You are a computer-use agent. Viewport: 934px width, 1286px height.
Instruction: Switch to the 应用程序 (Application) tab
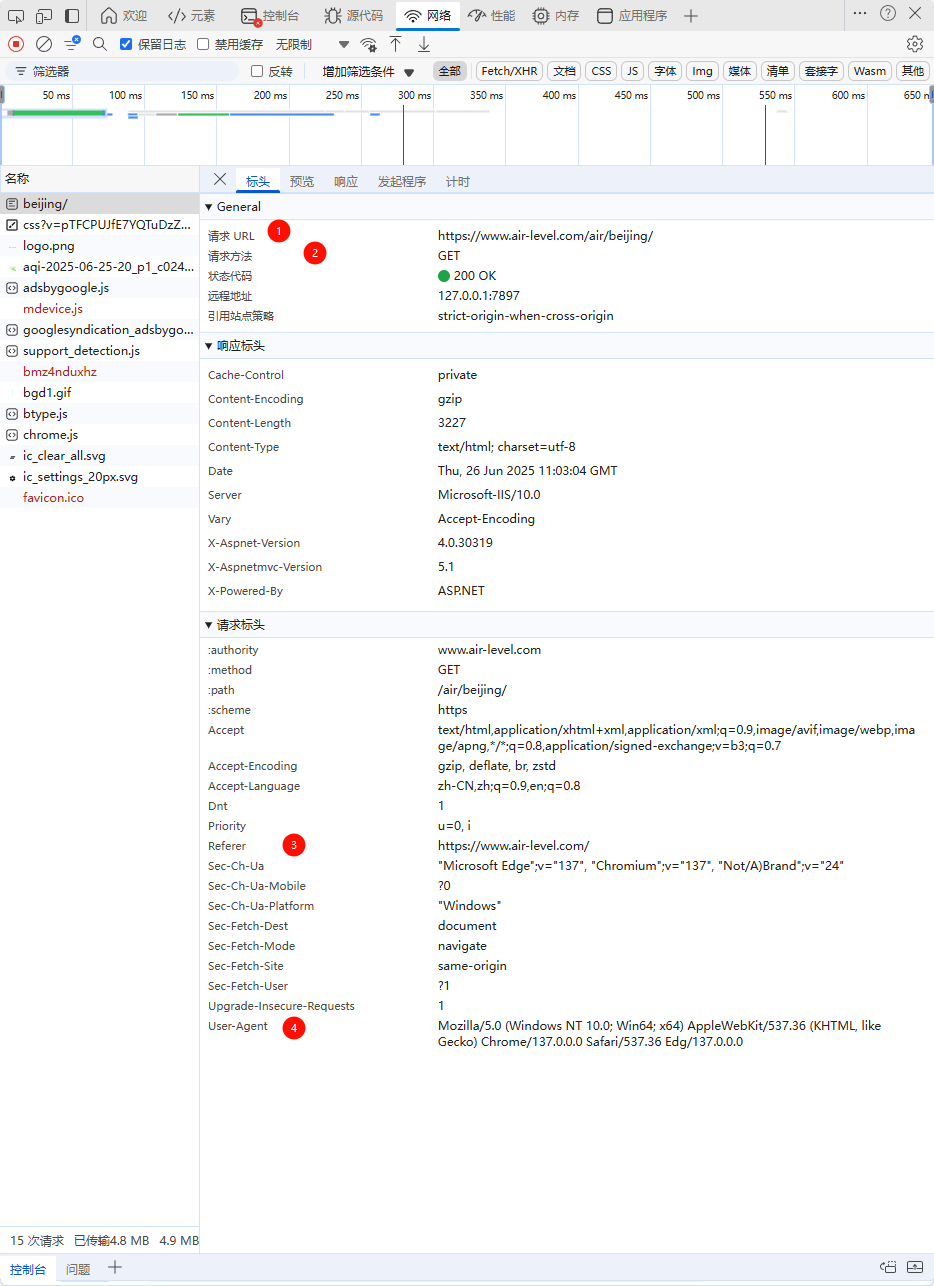[x=632, y=16]
